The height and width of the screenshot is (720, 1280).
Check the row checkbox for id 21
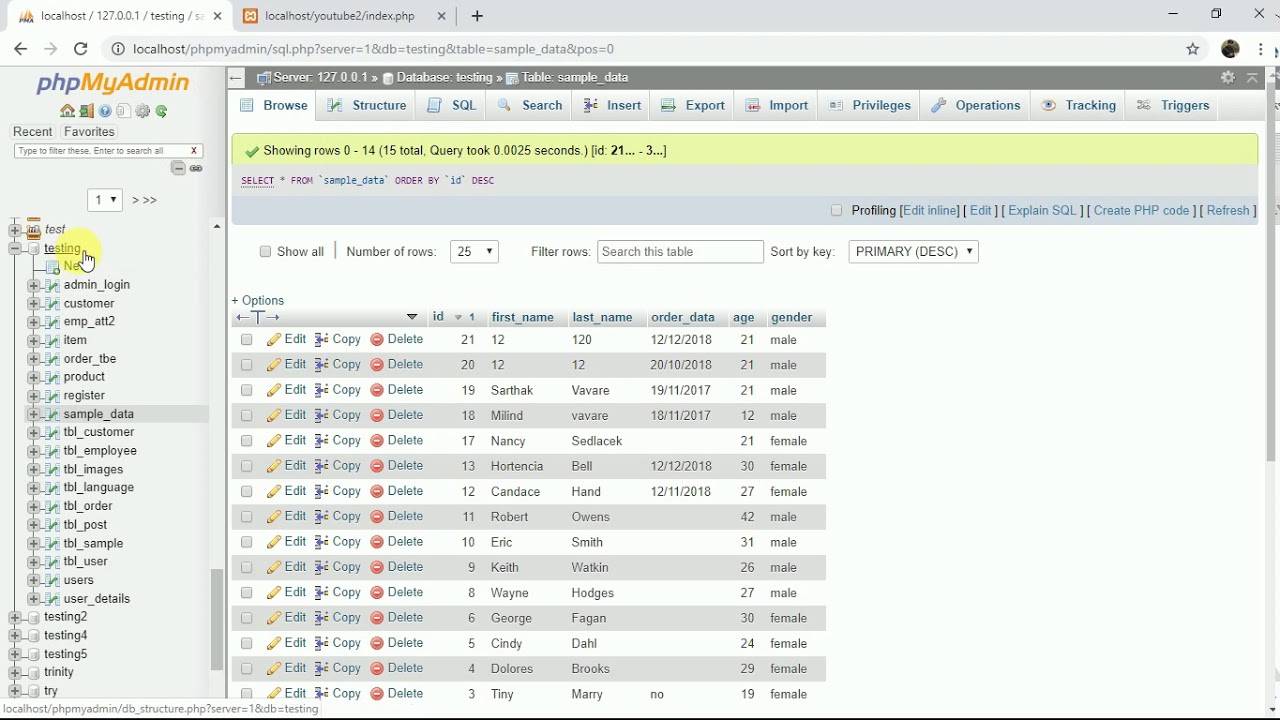246,340
